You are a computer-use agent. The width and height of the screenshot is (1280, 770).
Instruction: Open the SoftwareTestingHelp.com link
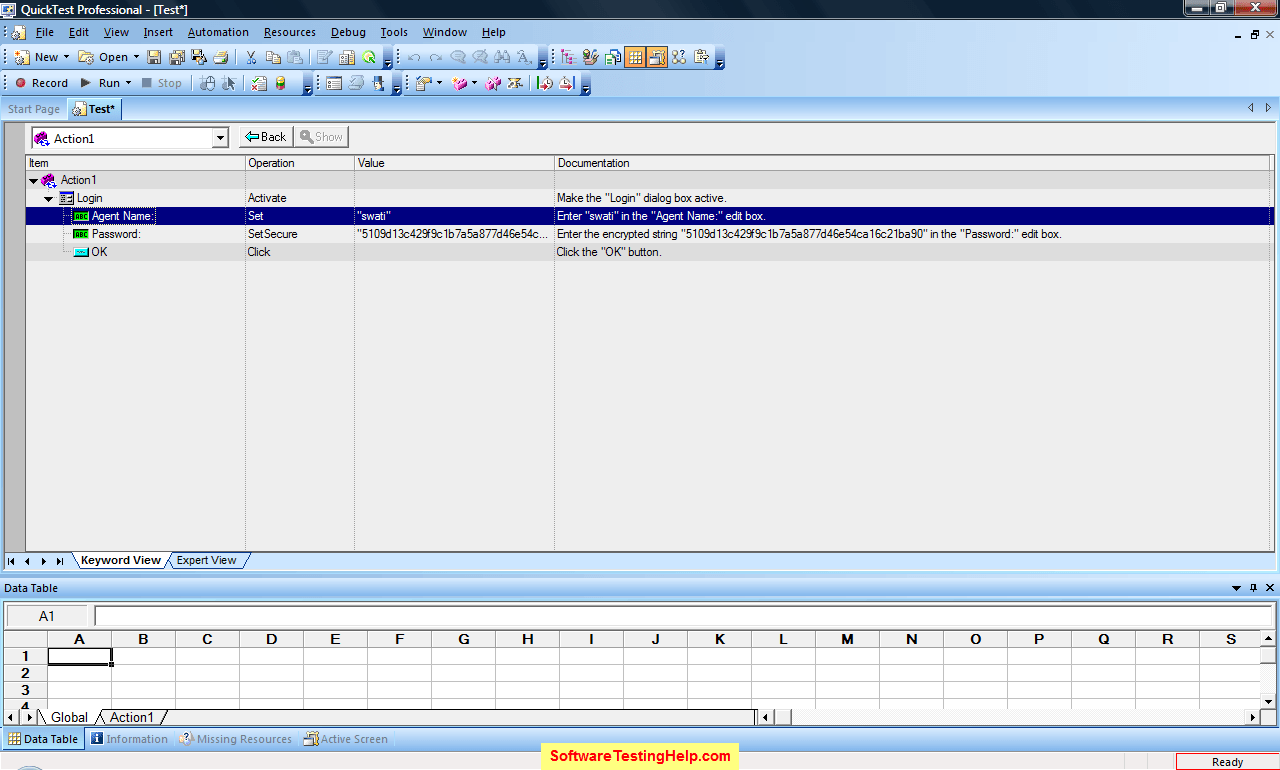[640, 757]
